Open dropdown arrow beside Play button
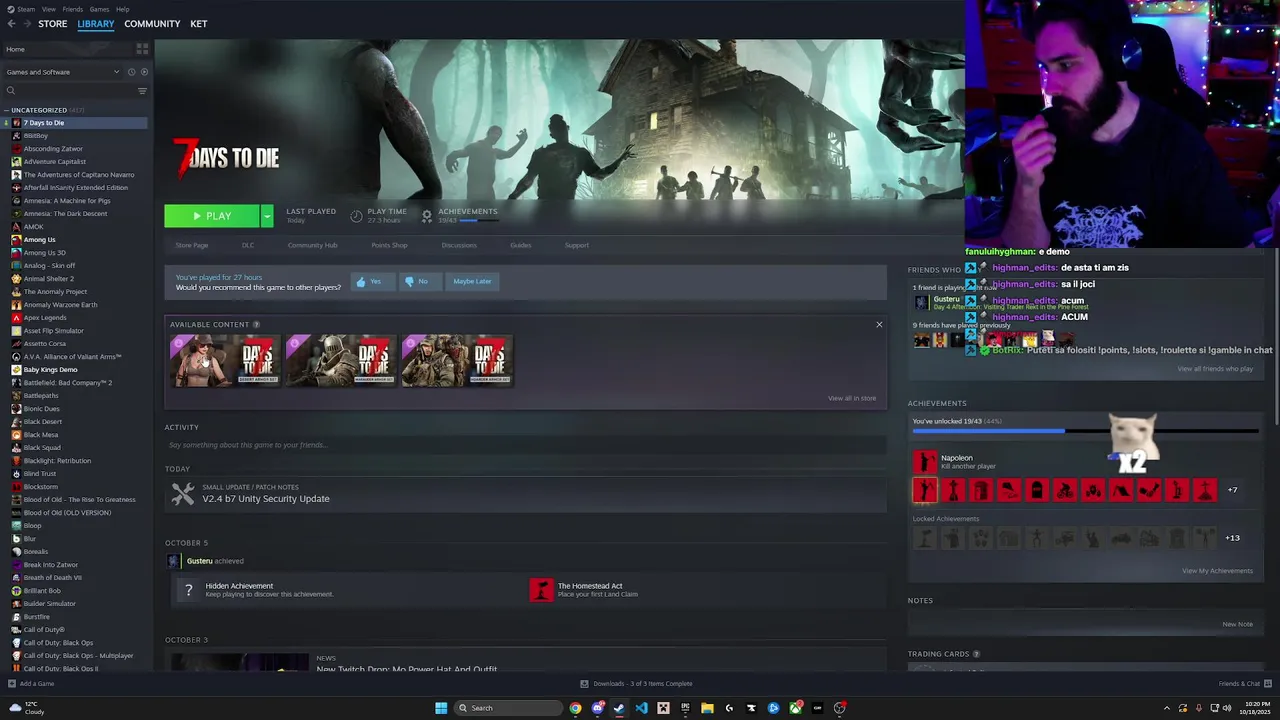The image size is (1280, 720). click(x=267, y=216)
